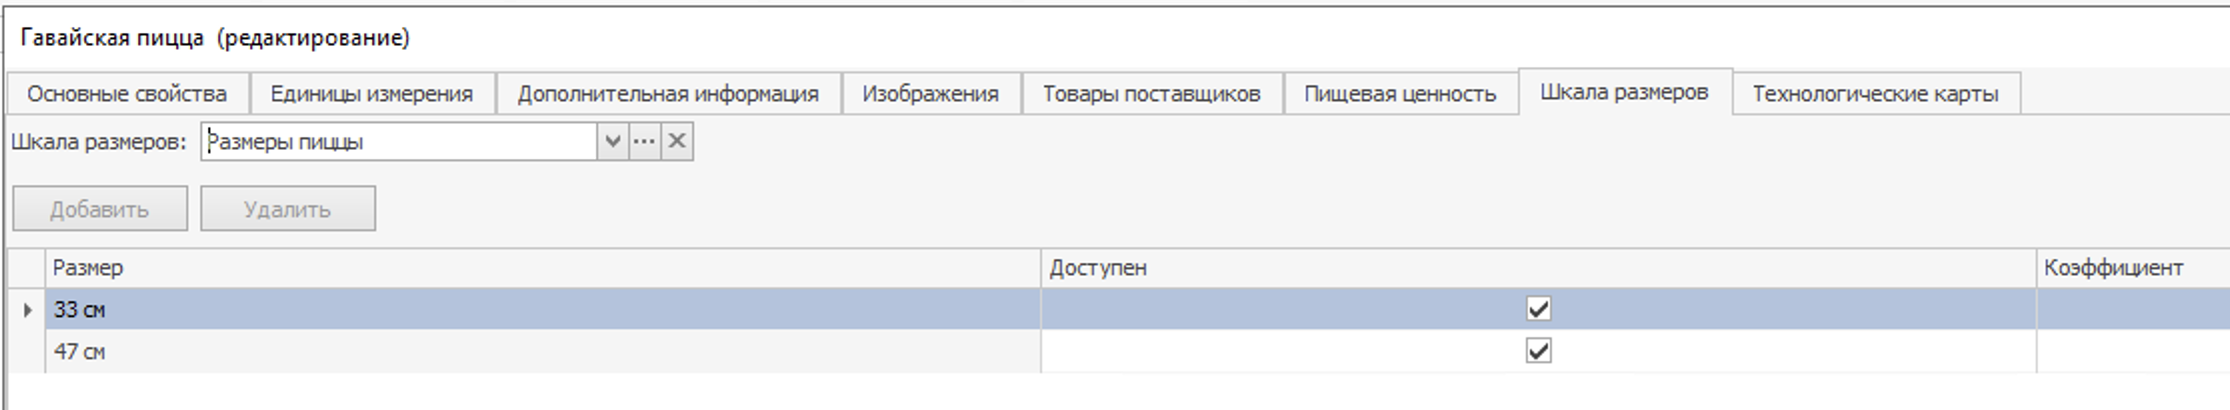Click the Доступен column header
Screen dimensions: 2230x410
[1536, 268]
